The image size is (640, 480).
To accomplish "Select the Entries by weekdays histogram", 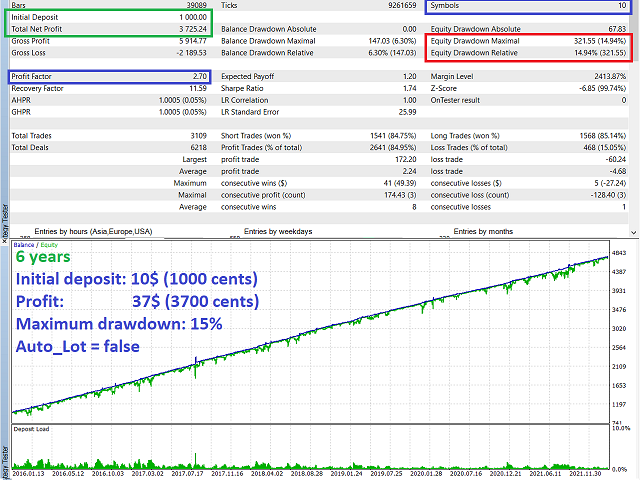I will 282,231.
